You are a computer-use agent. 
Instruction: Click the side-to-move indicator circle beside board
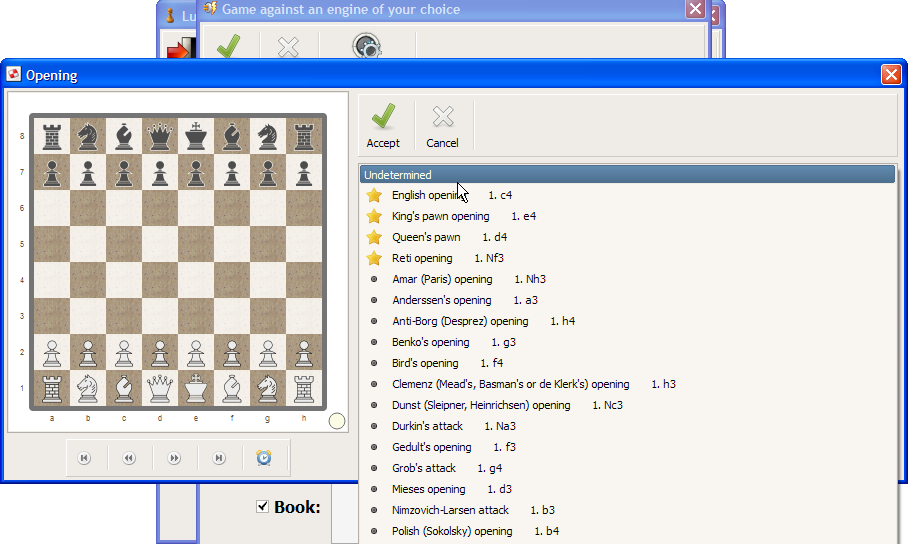tap(336, 421)
